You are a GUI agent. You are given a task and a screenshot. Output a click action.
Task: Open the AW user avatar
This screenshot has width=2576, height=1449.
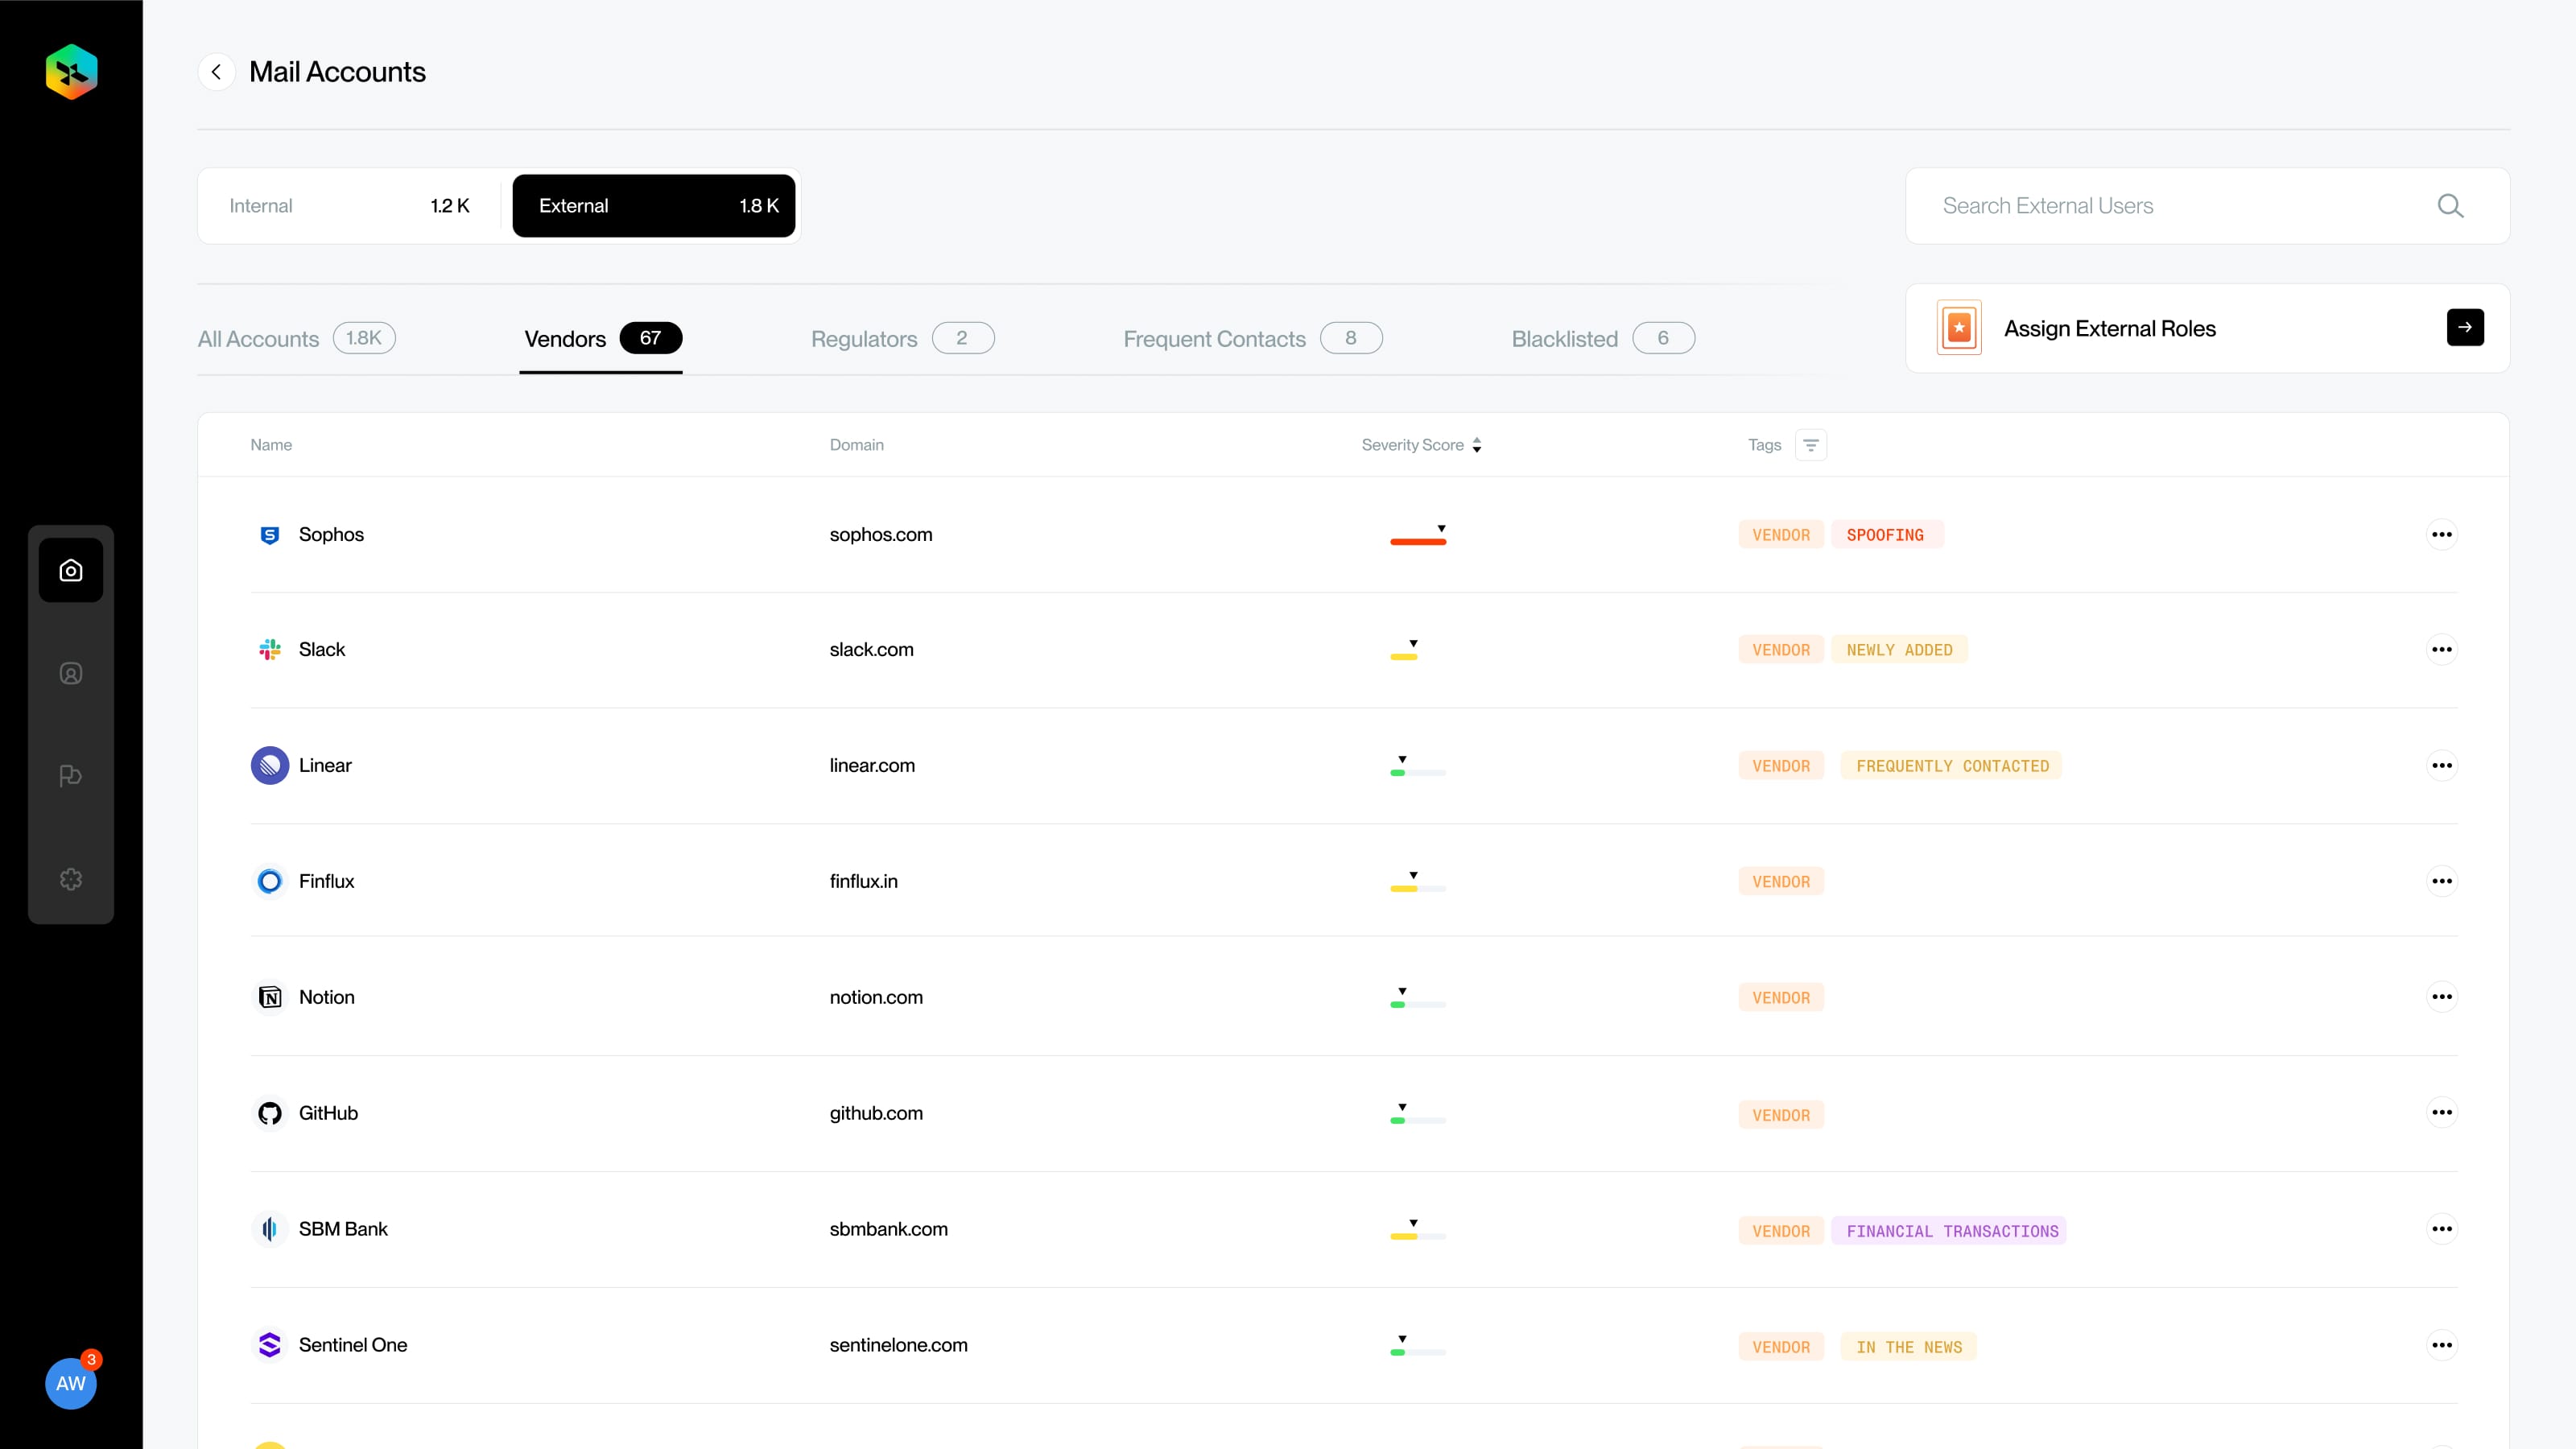(x=71, y=1383)
